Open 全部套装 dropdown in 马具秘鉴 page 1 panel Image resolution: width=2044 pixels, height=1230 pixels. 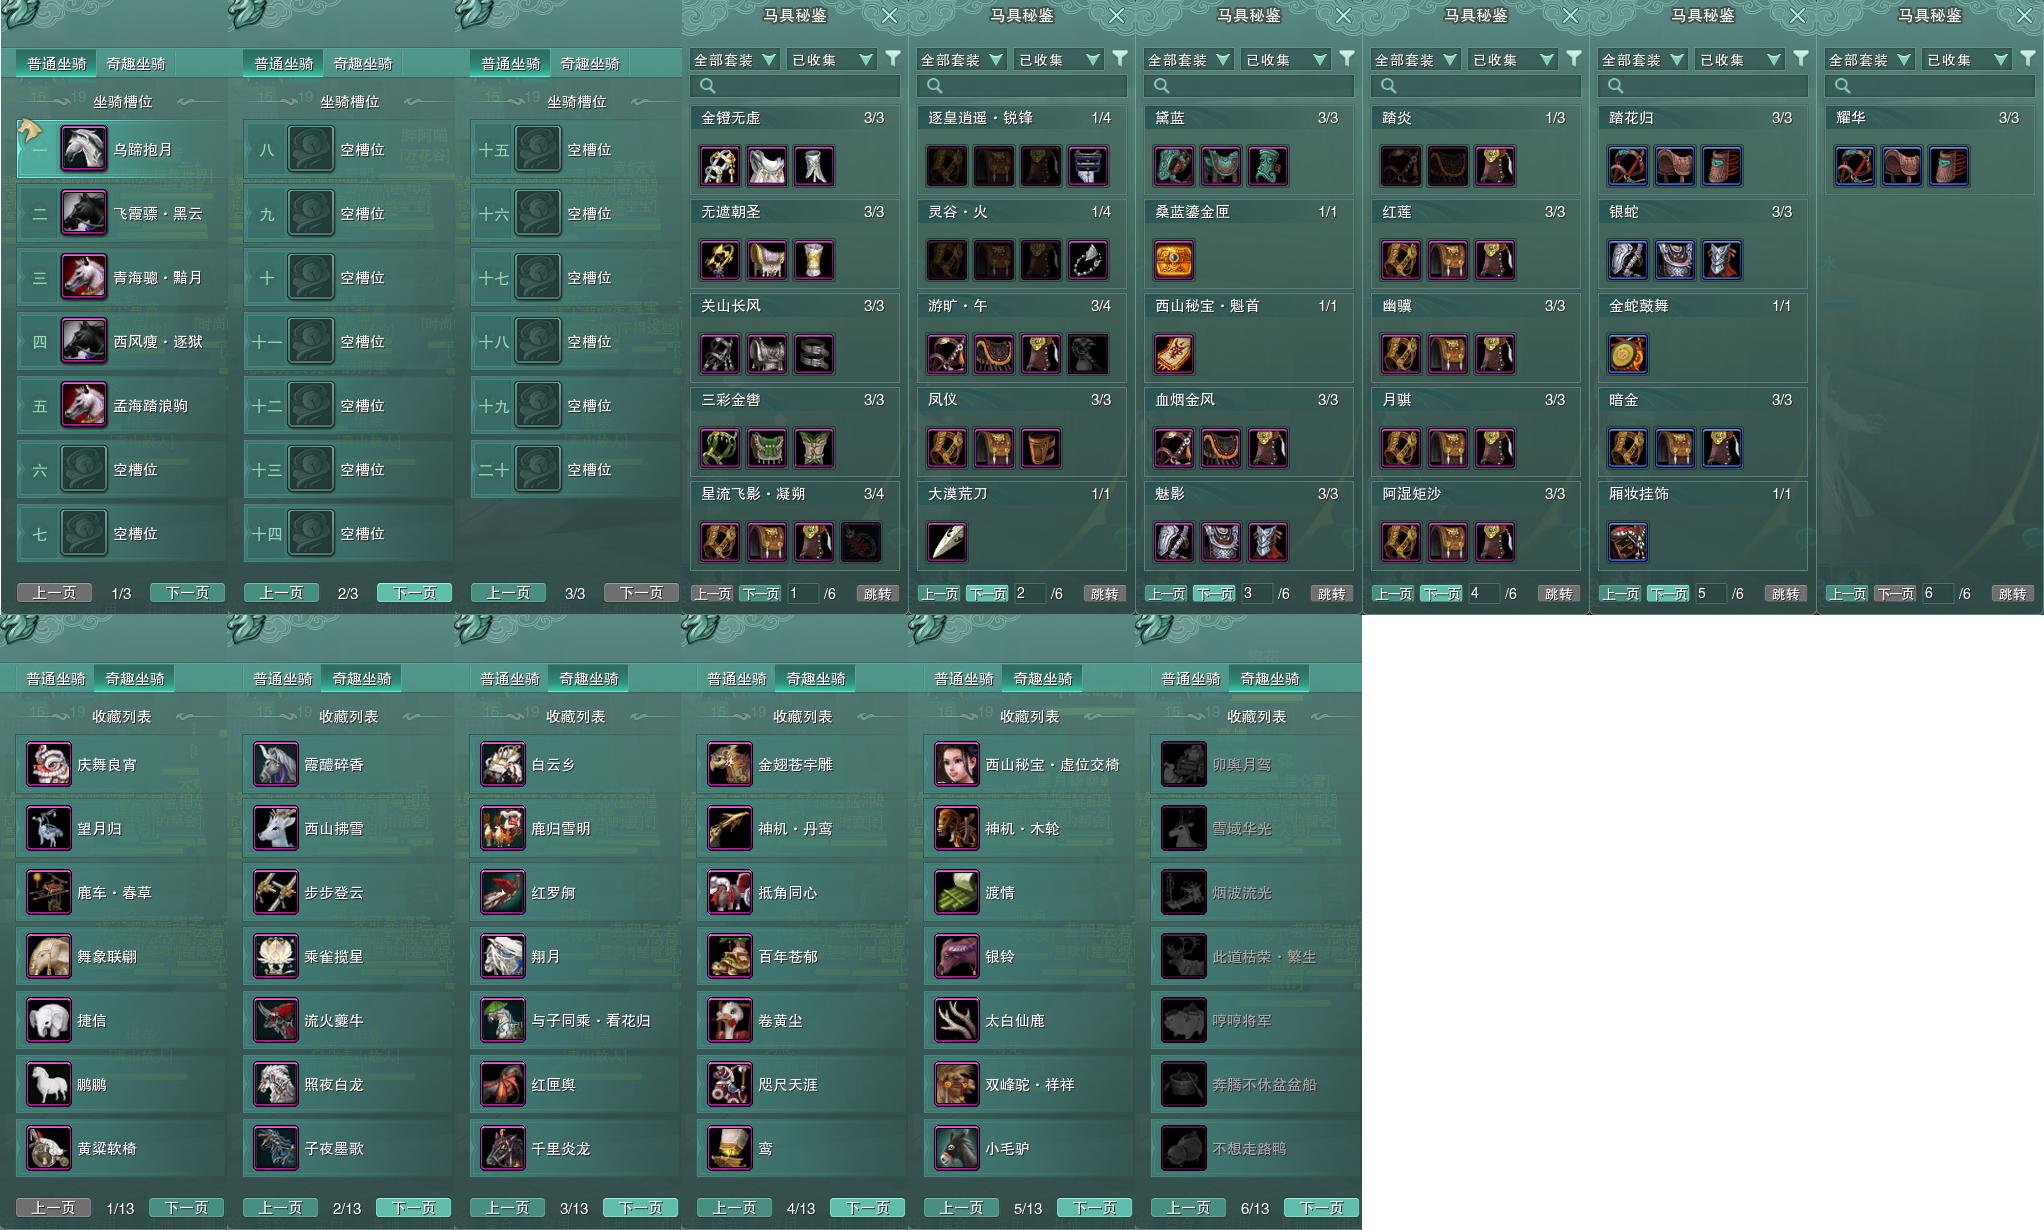tap(735, 60)
